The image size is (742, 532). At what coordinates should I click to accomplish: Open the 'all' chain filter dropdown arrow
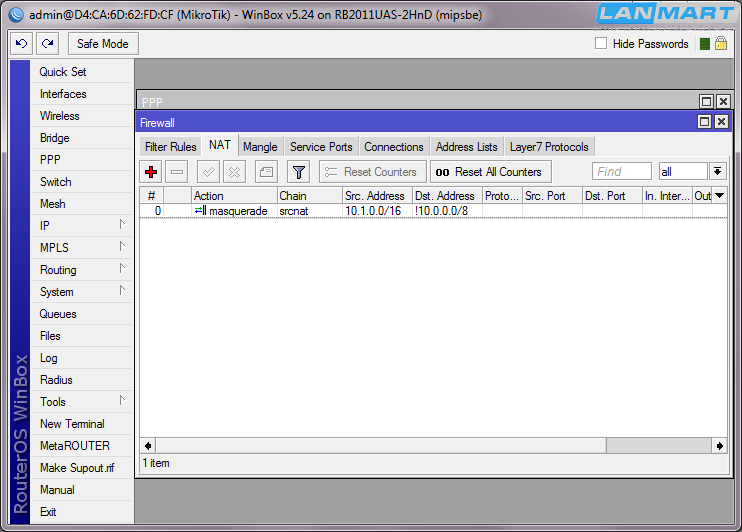click(717, 171)
